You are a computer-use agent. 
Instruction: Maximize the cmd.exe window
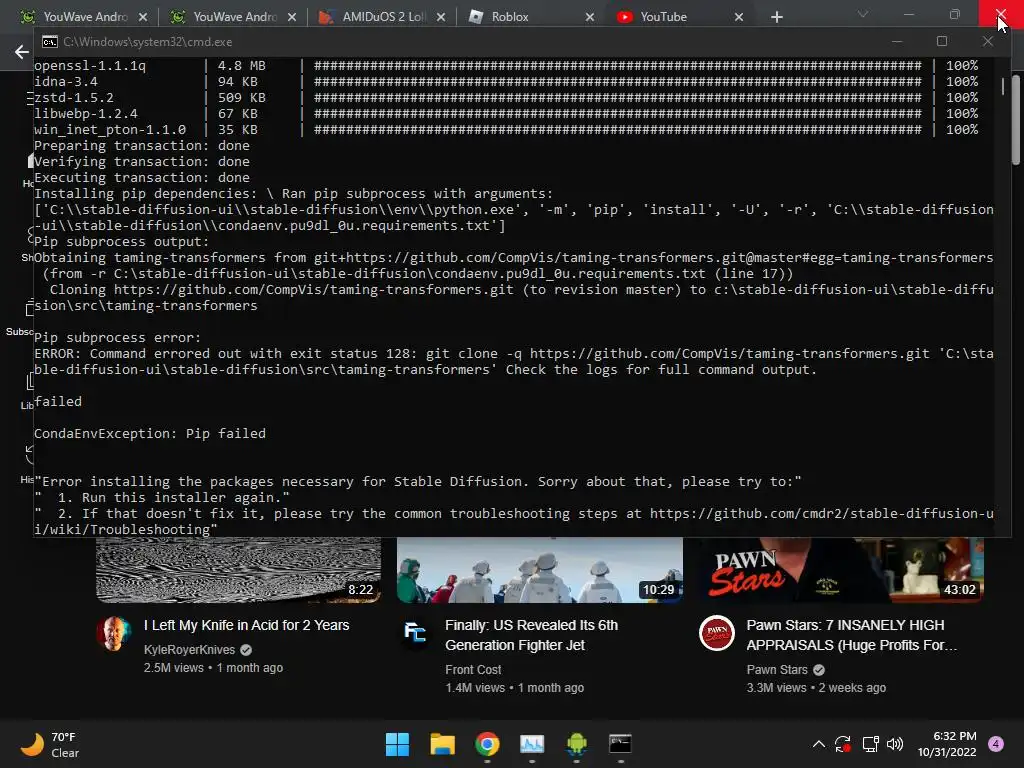[942, 41]
